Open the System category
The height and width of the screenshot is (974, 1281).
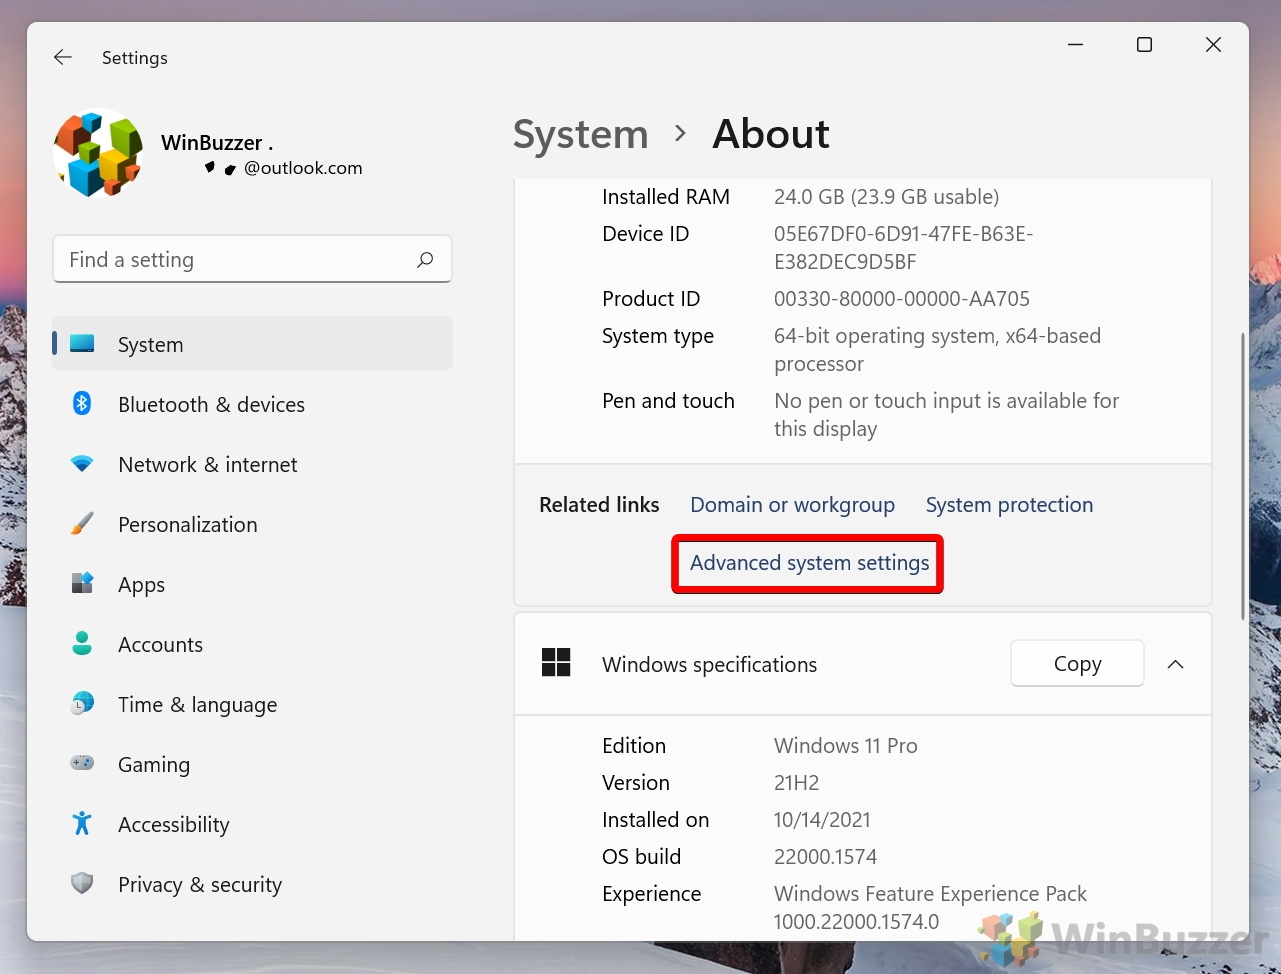pos(252,344)
